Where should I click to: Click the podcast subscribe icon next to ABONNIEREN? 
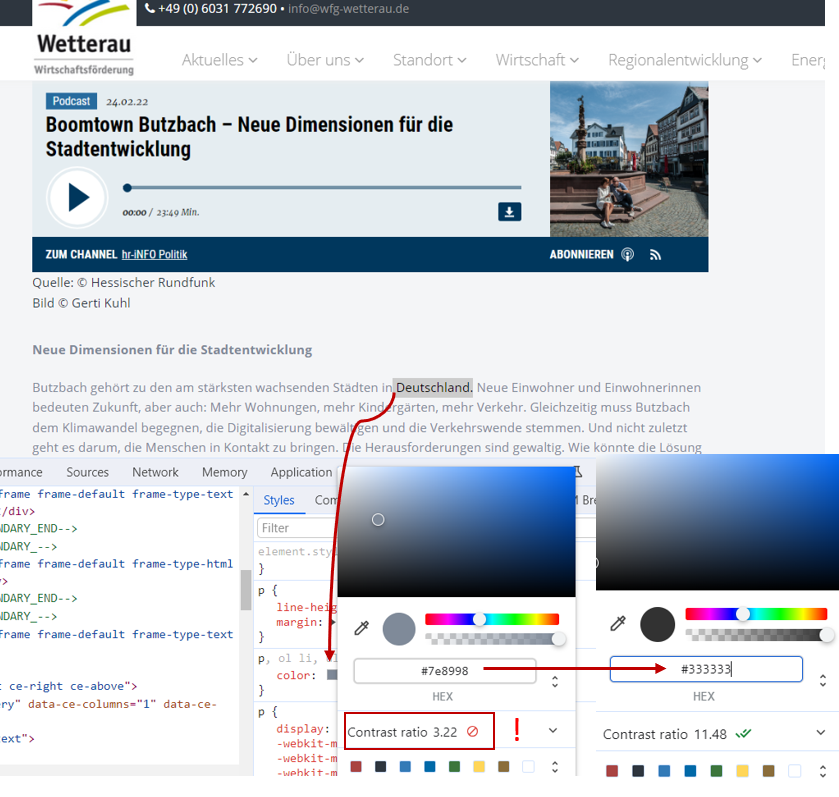627,255
